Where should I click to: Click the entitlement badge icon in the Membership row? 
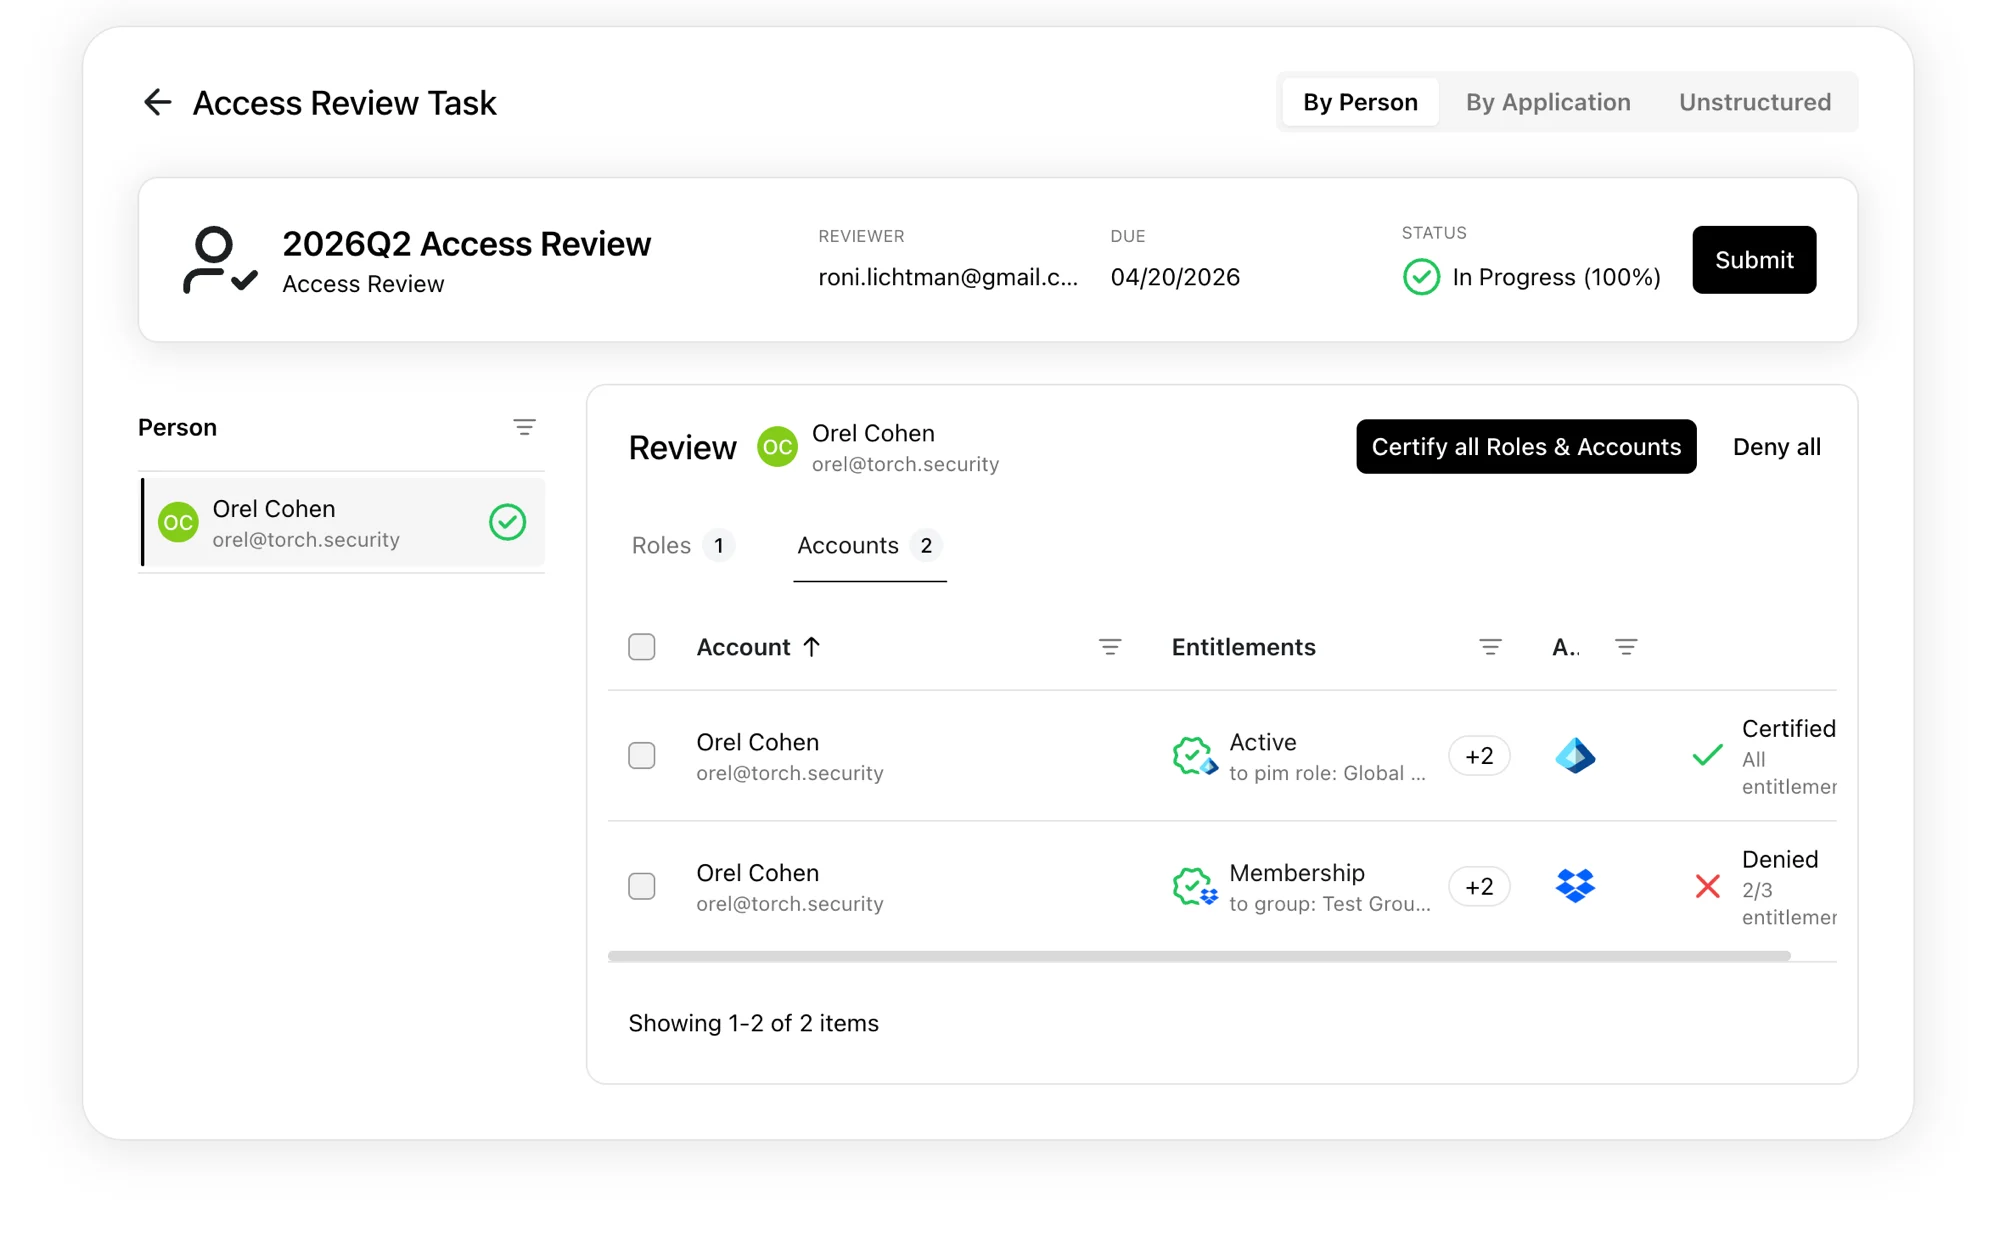[1194, 887]
